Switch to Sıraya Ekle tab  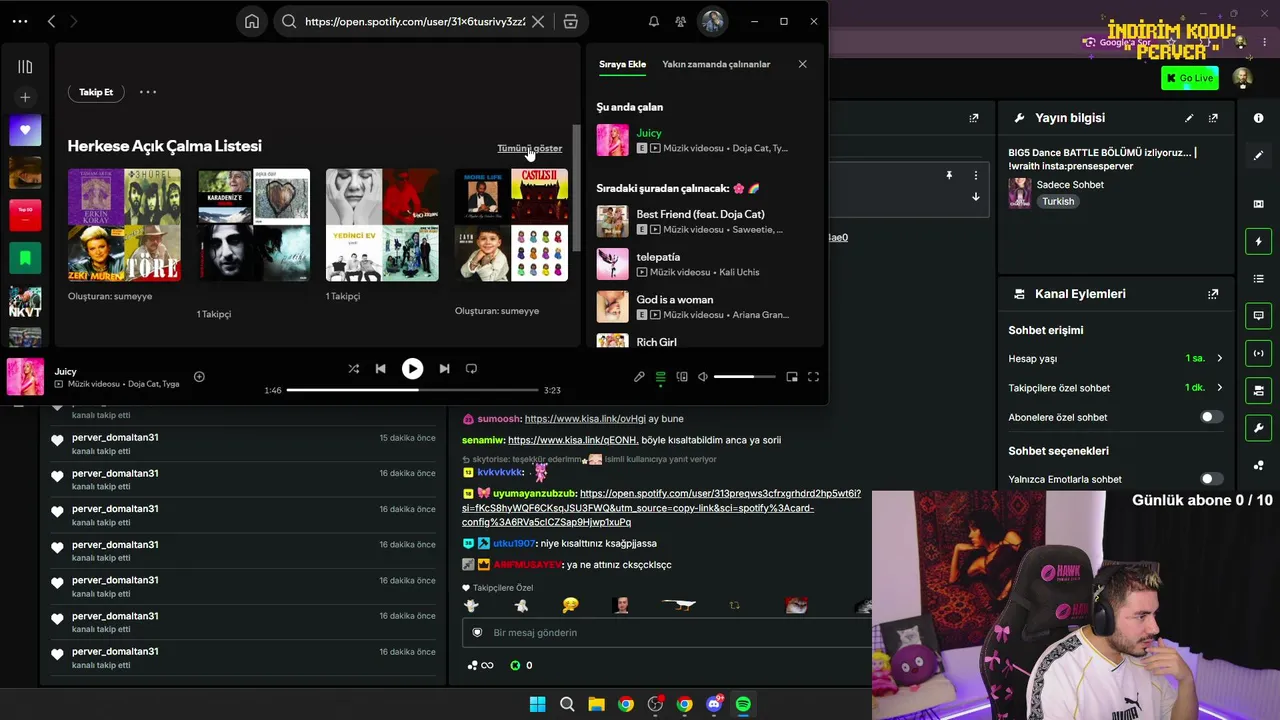coord(622,64)
